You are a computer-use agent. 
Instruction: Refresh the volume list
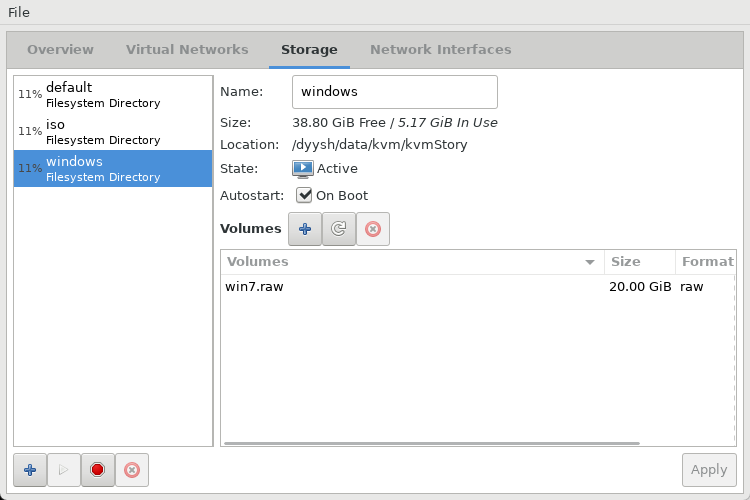click(339, 229)
